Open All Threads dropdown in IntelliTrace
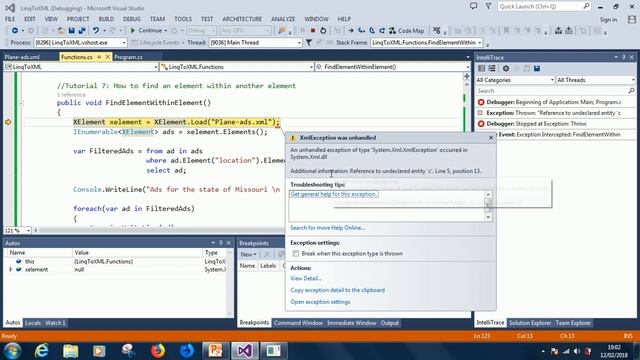 pyautogui.click(x=596, y=80)
